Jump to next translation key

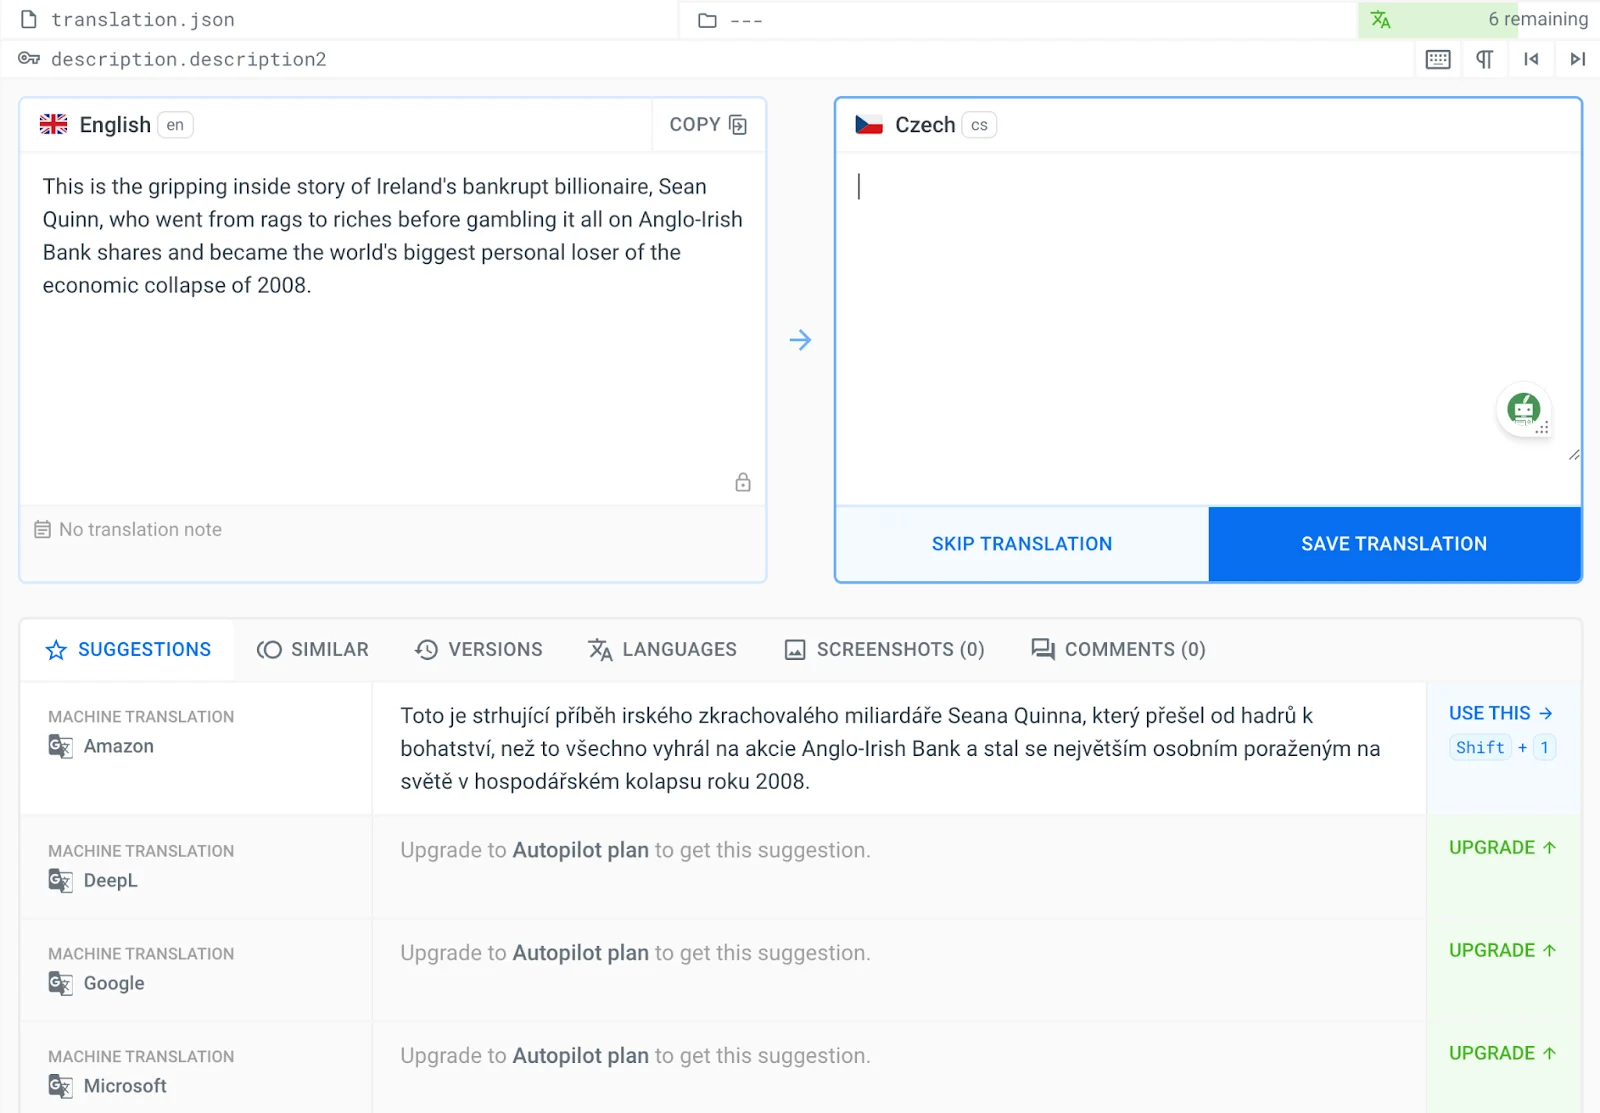(1577, 59)
